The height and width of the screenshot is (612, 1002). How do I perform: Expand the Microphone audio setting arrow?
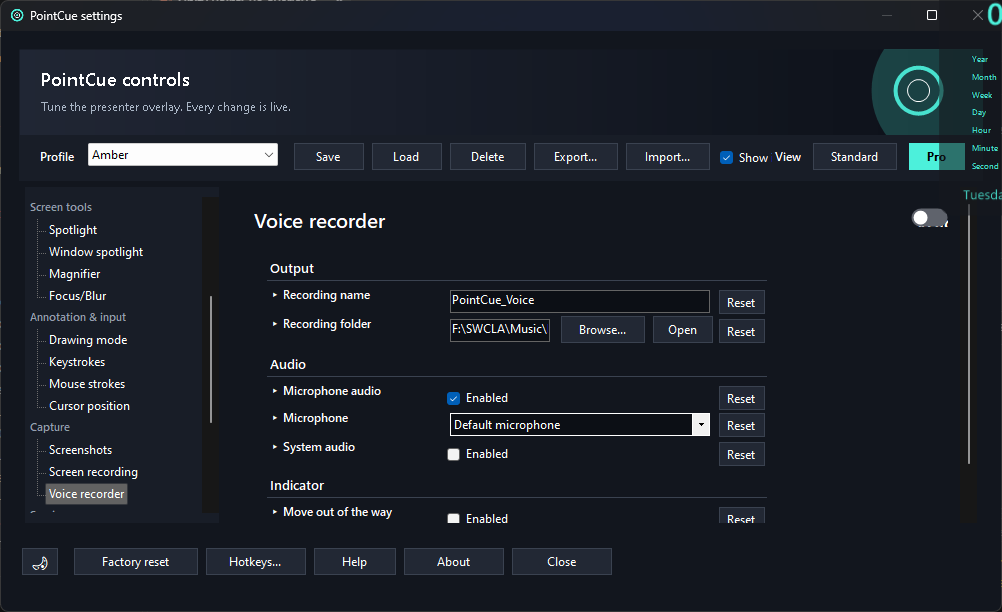point(275,391)
